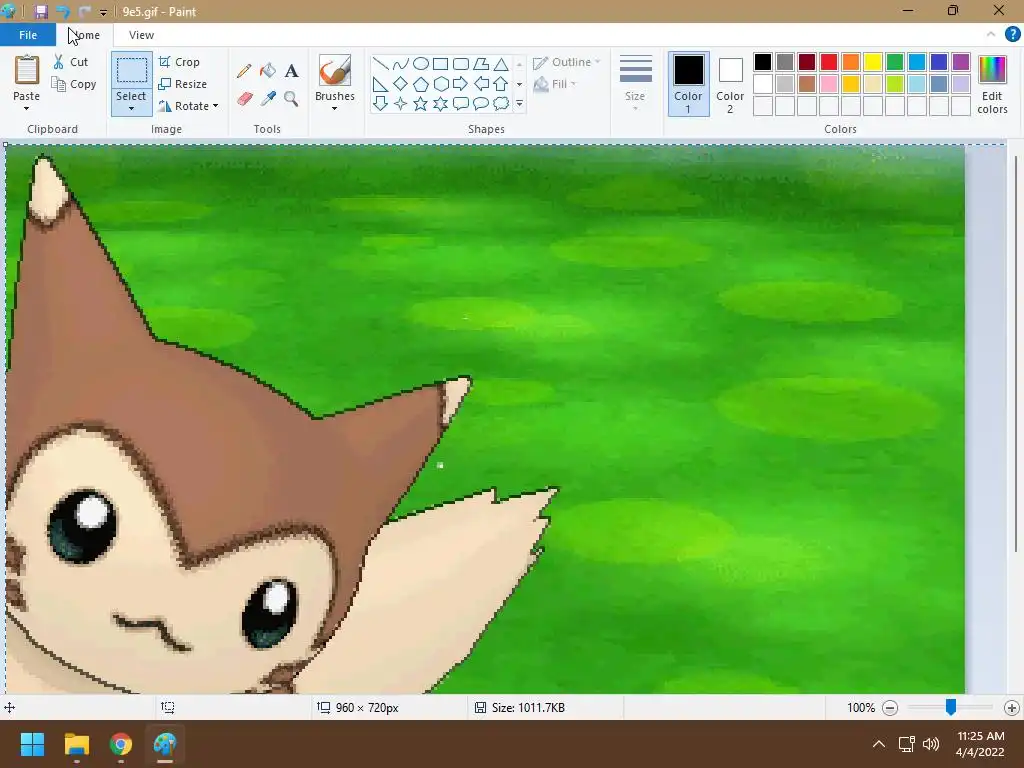The height and width of the screenshot is (768, 1024).
Task: Select the Eraser tool
Action: 244,99
